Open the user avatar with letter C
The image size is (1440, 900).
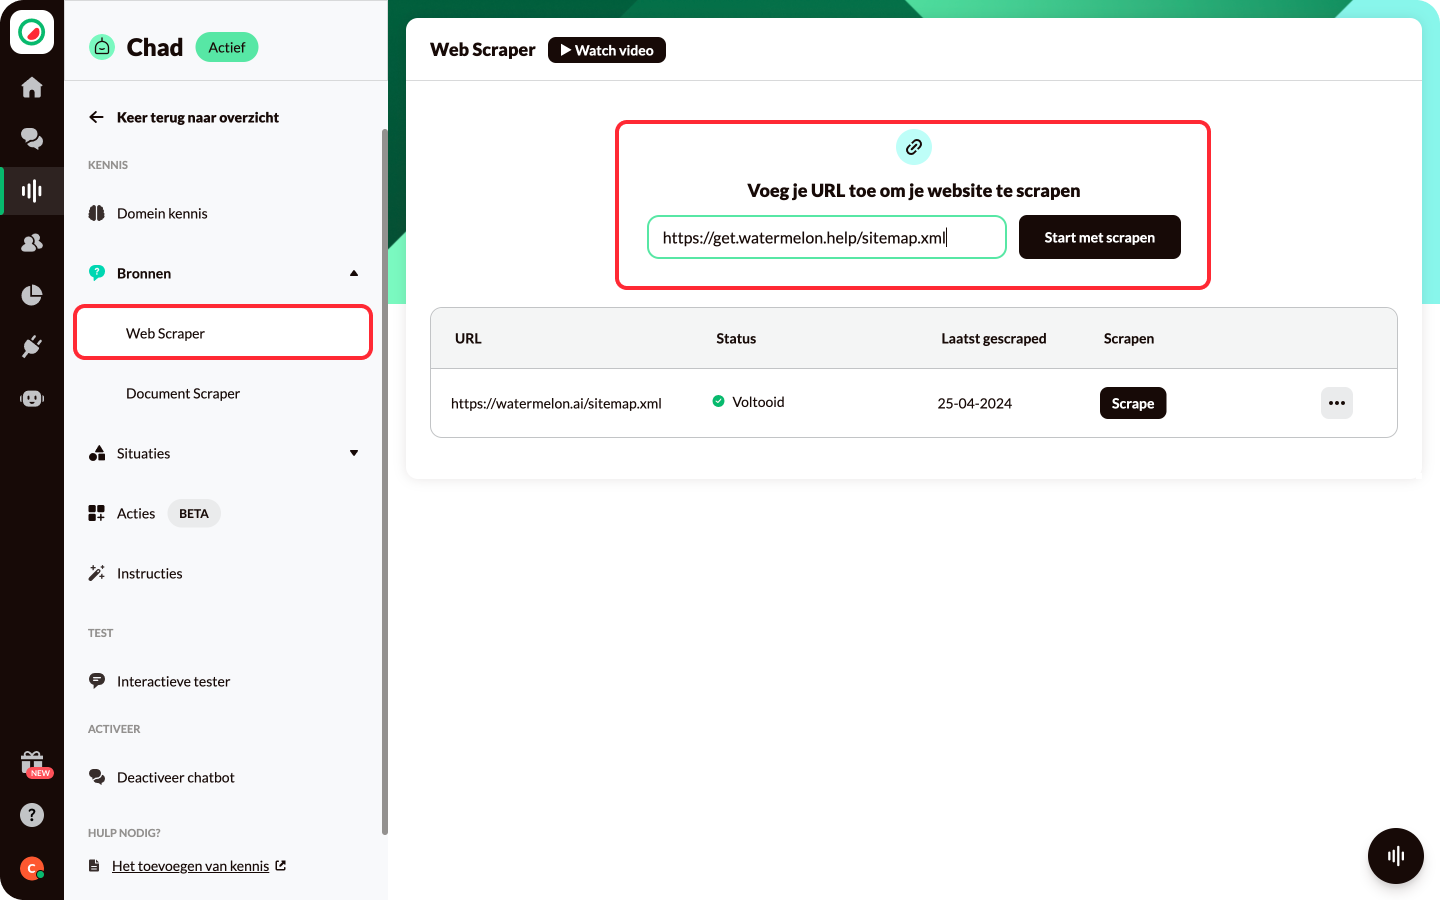[x=32, y=868]
